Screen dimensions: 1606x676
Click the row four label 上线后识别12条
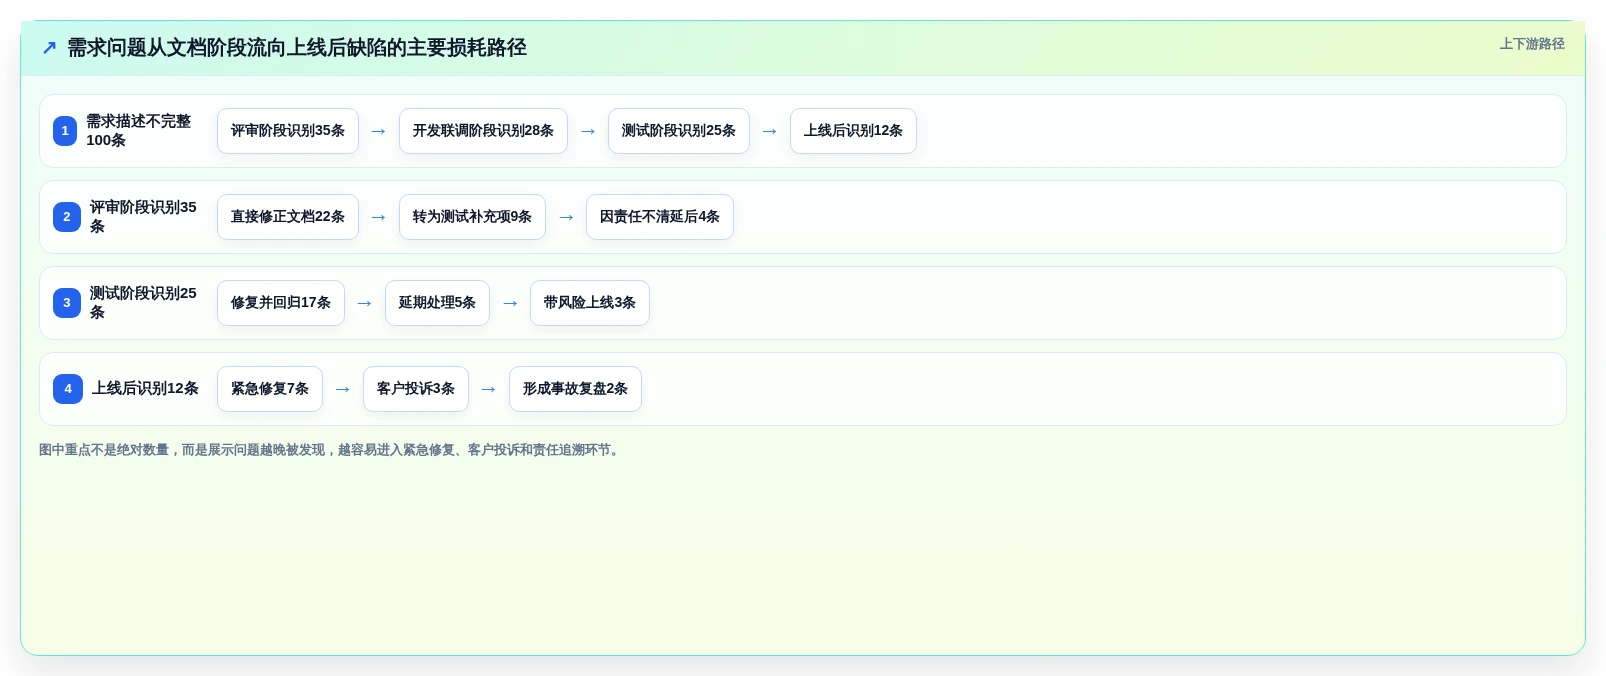(x=145, y=389)
